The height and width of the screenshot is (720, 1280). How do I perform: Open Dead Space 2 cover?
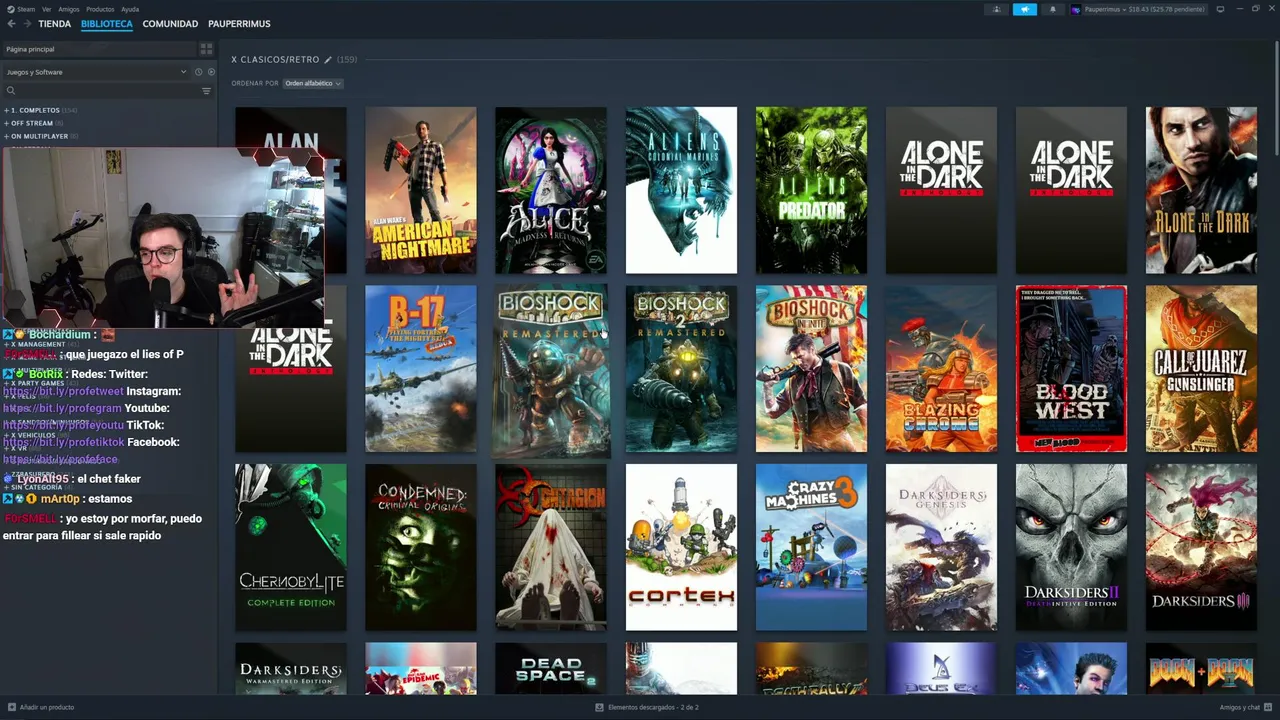pyautogui.click(x=551, y=668)
